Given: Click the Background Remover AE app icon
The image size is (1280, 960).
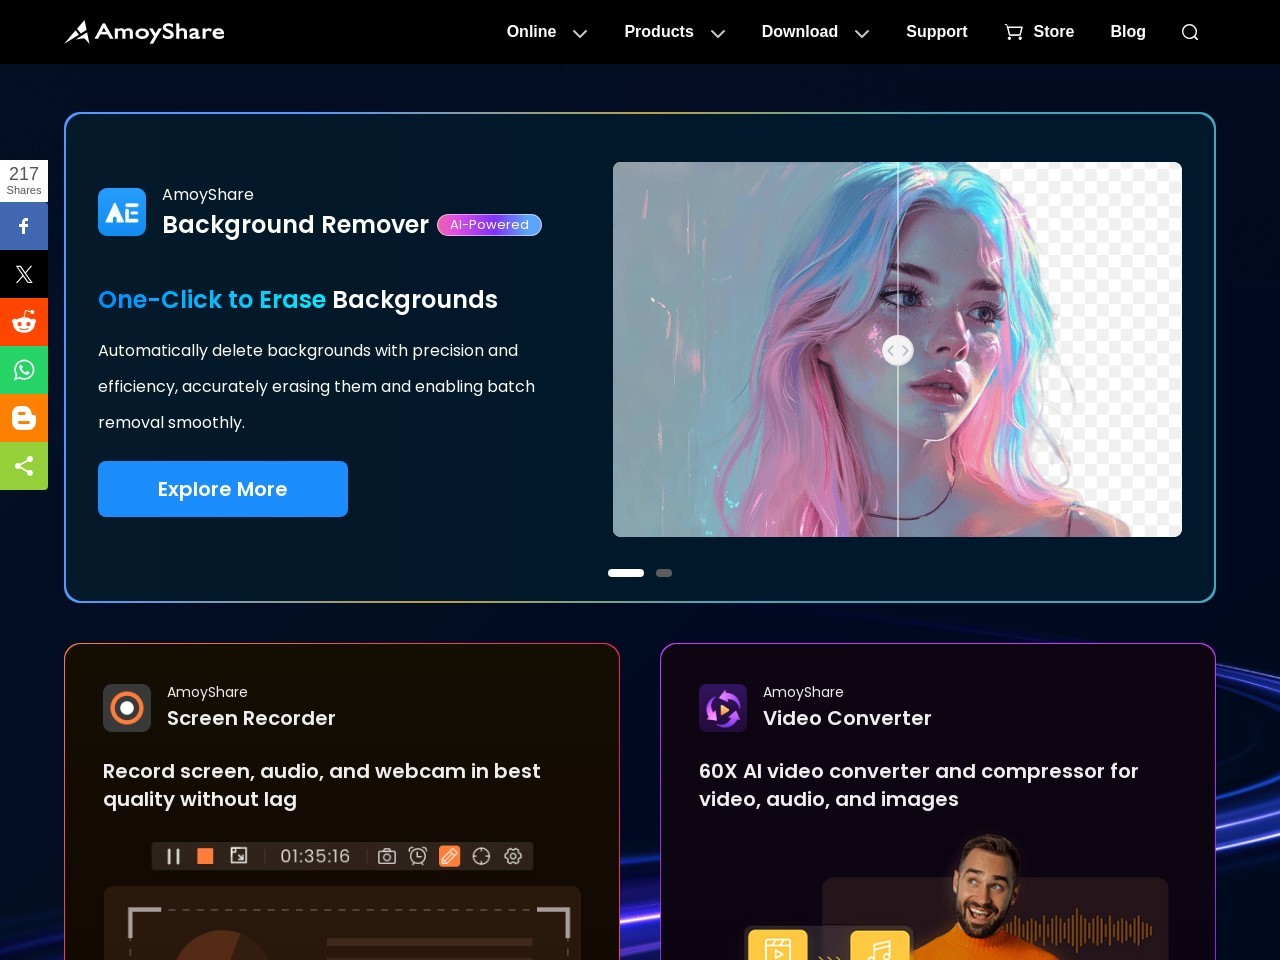Looking at the screenshot, I should [x=122, y=212].
